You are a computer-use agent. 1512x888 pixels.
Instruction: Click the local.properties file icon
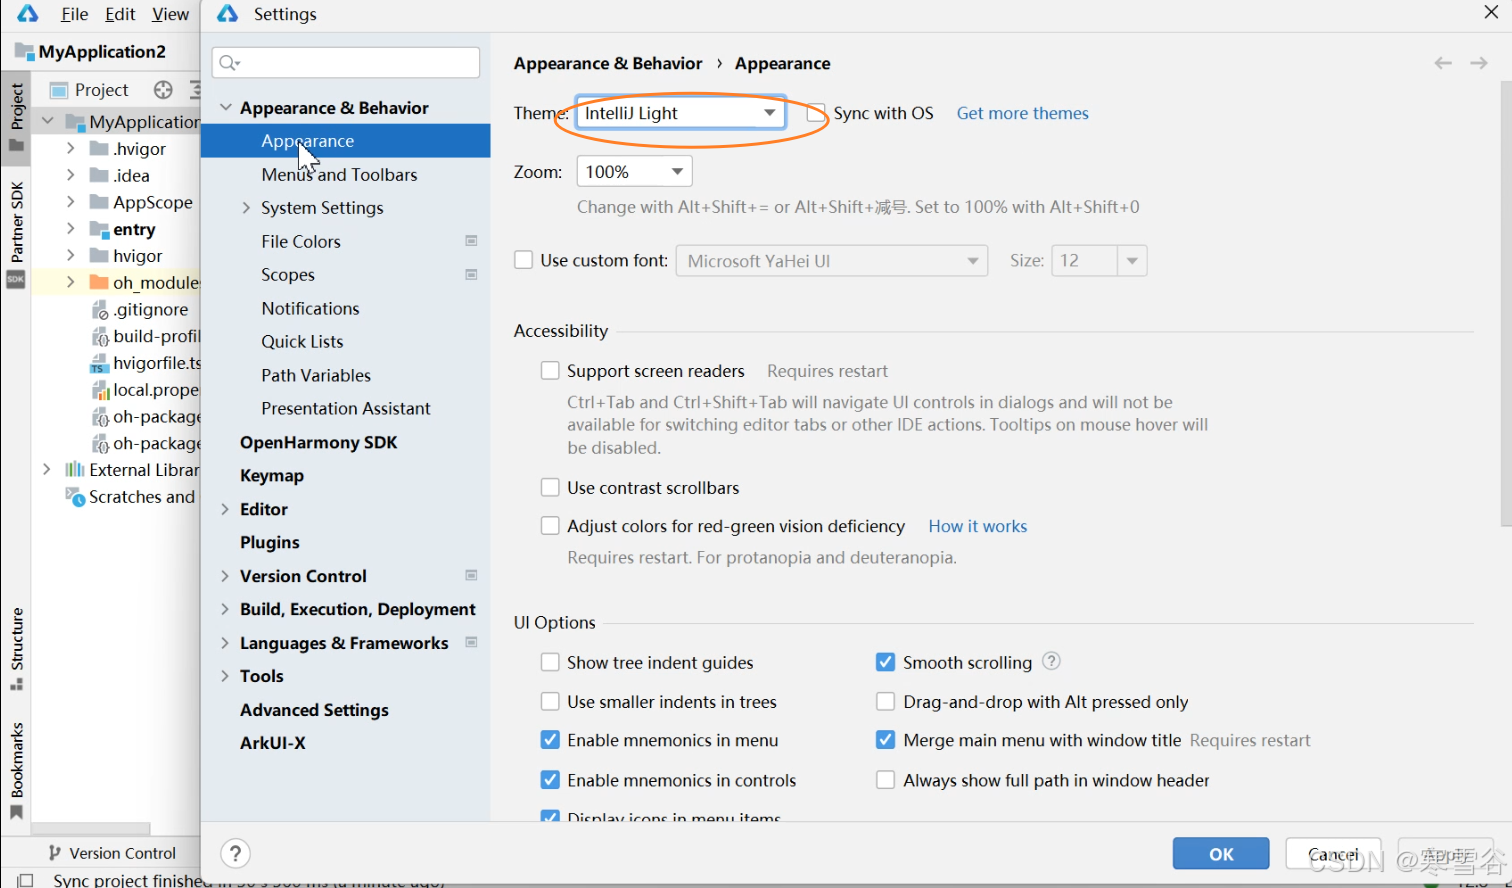99,390
